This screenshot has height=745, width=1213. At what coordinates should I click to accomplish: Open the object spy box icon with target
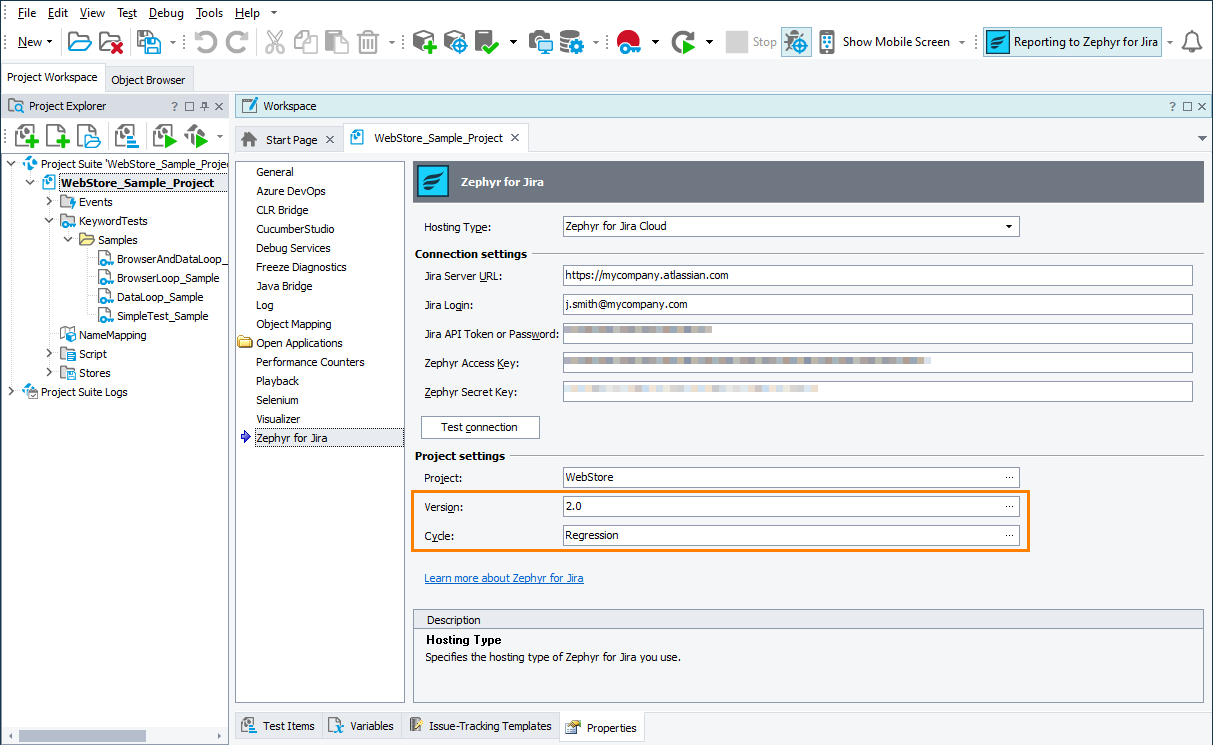click(456, 42)
